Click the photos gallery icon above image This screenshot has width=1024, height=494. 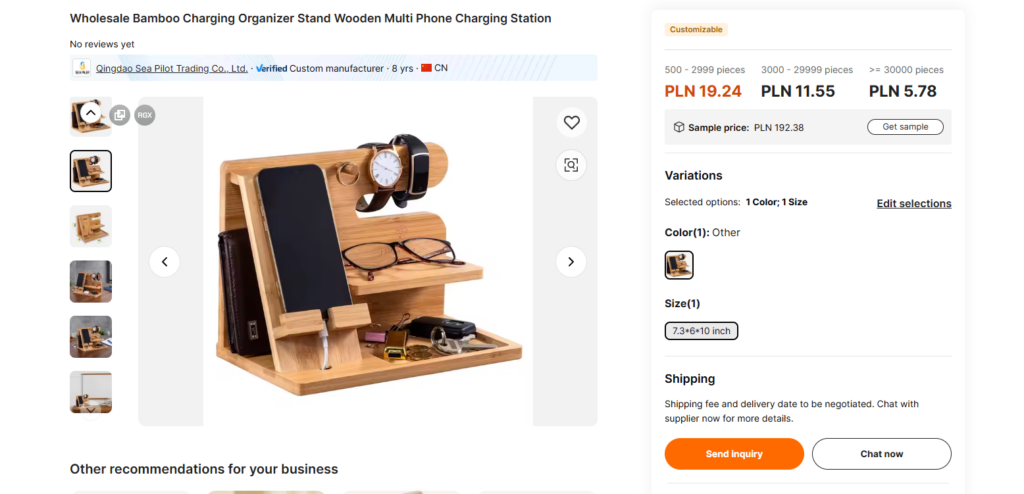pos(119,115)
